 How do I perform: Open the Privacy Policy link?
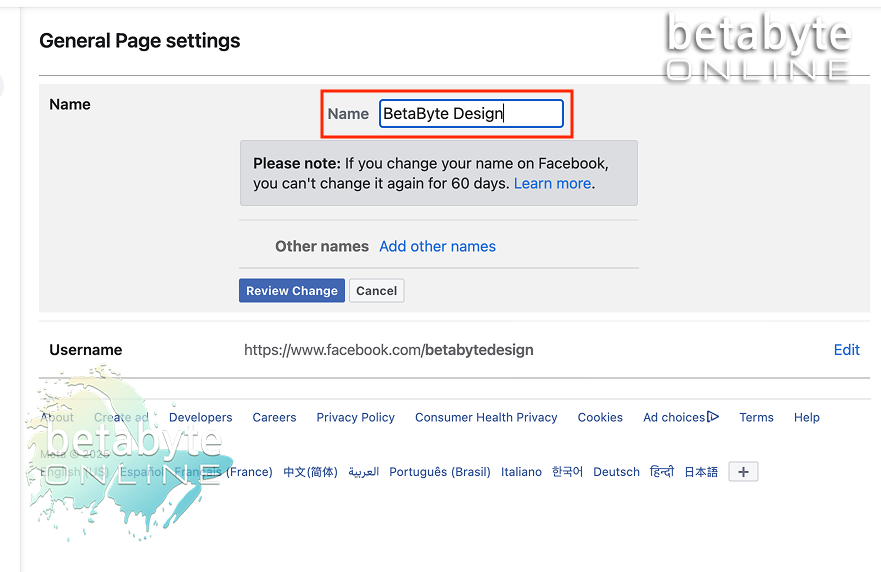pos(355,418)
